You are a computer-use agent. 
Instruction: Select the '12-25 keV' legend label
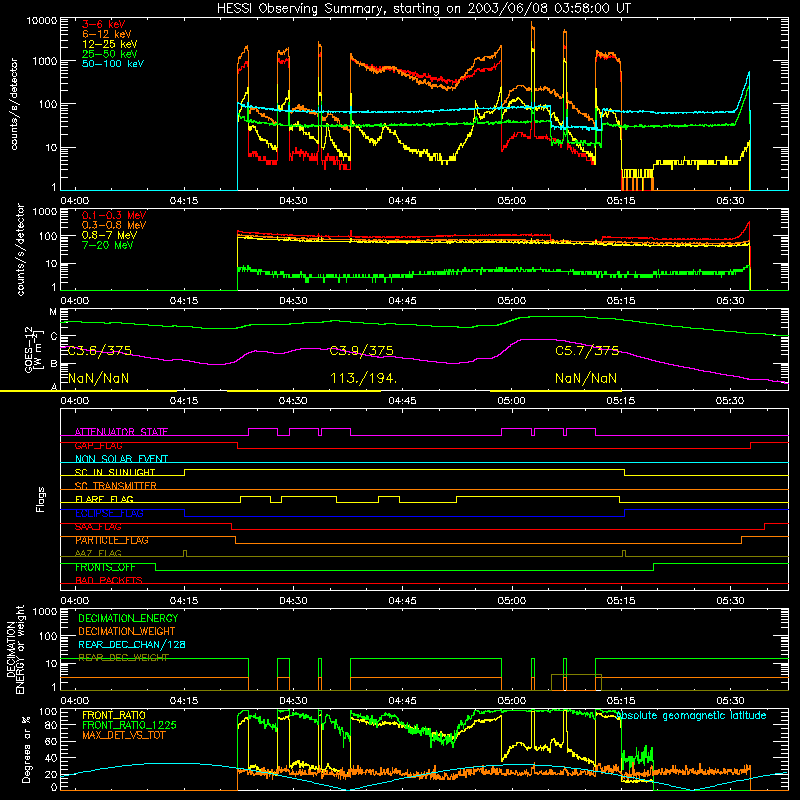[110, 44]
